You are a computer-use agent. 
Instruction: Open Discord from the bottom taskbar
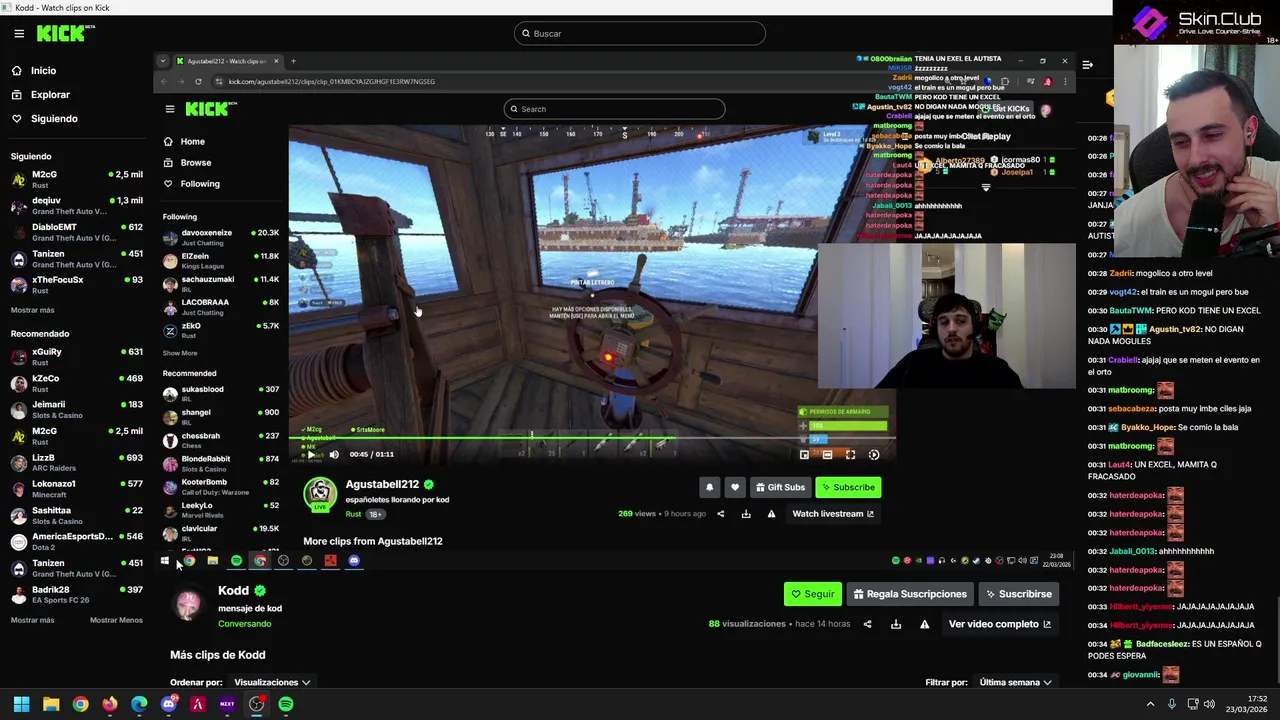pos(168,704)
